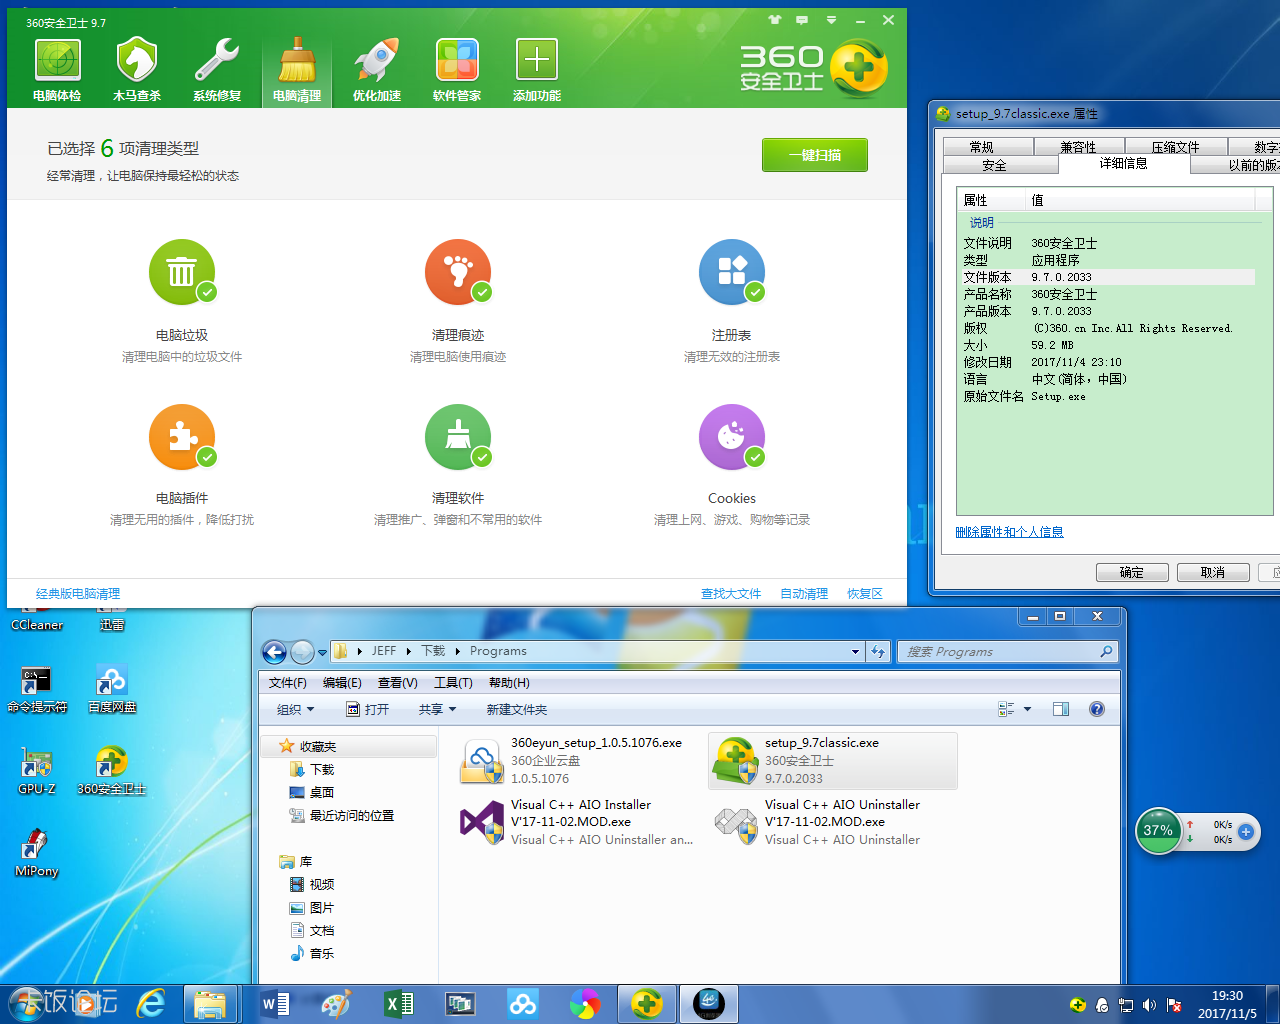Viewport: 1280px width, 1024px height.
Task: Cancel properties dialog with 取消
Action: coord(1213,572)
